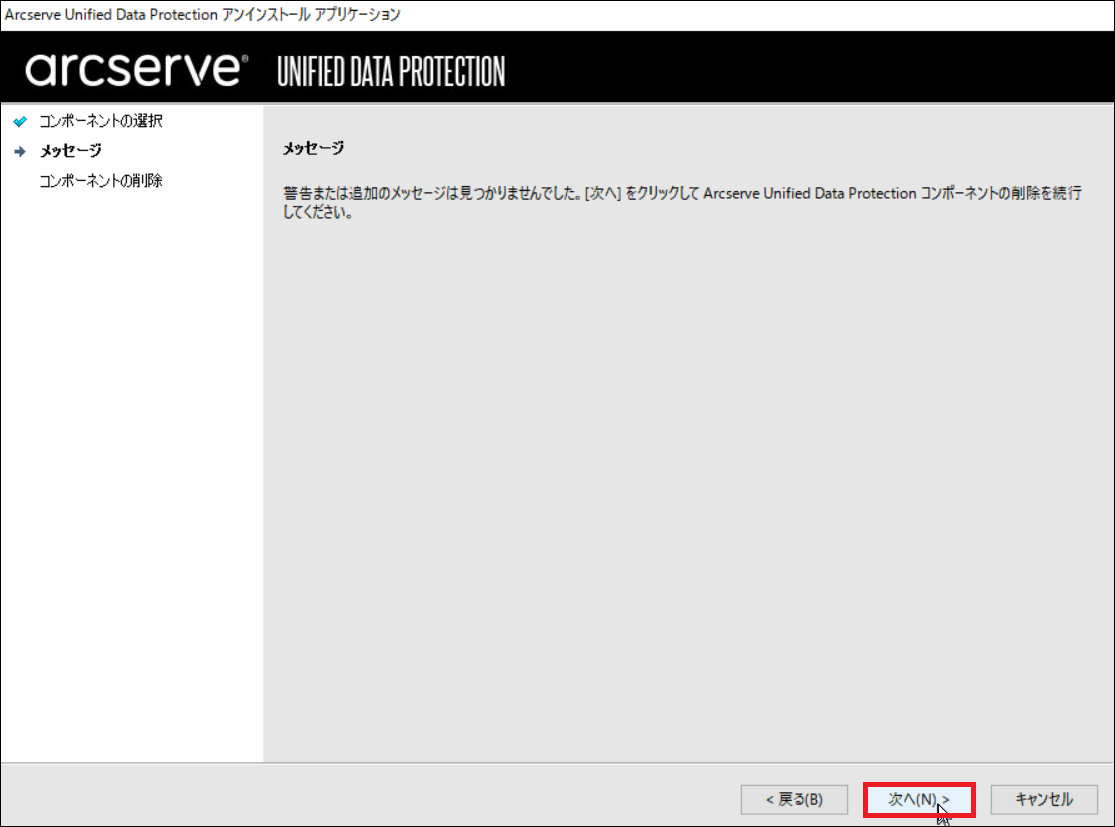Click the 次へ(N) > button
Viewport: 1115px width, 827px height.
tap(919, 799)
